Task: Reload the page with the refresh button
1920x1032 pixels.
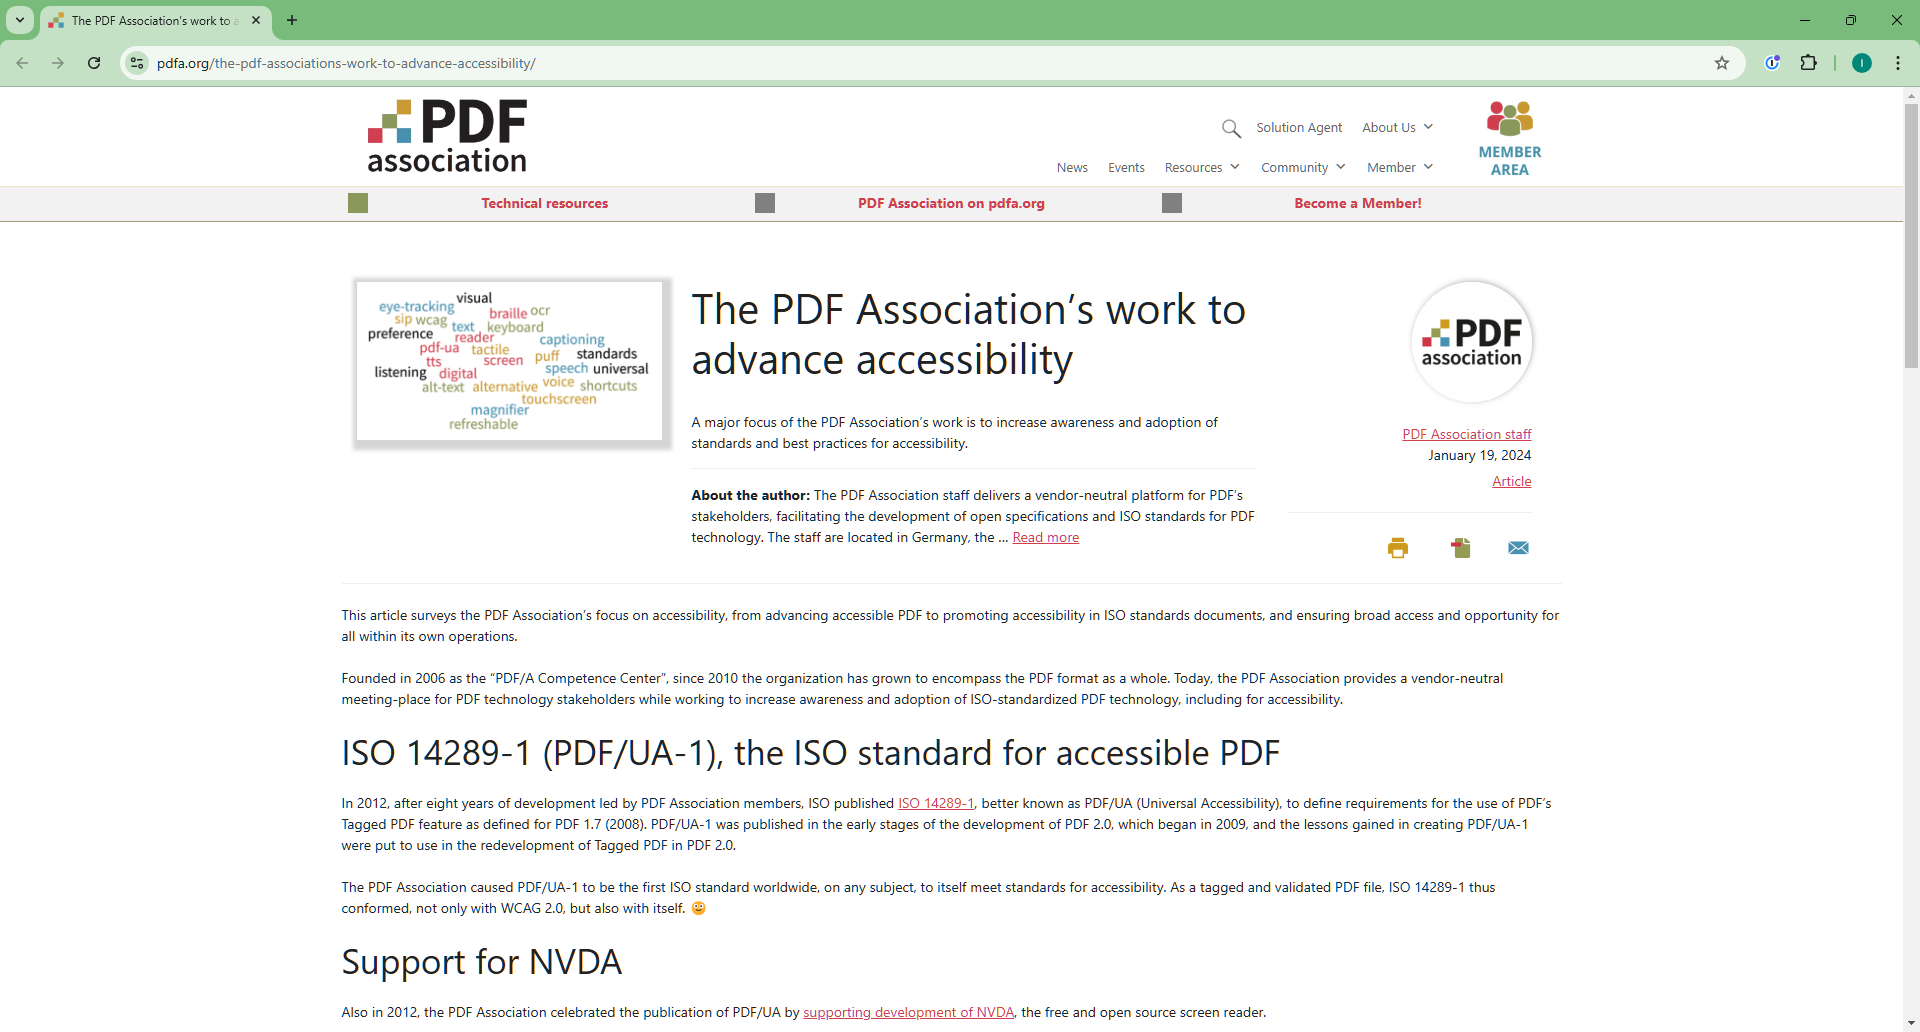Action: pos(94,63)
